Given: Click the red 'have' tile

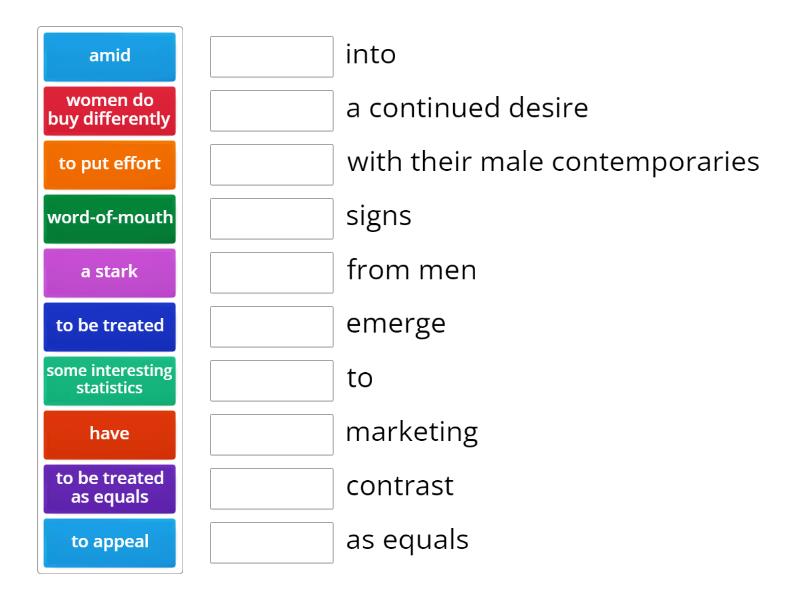Looking at the screenshot, I should coord(110,434).
